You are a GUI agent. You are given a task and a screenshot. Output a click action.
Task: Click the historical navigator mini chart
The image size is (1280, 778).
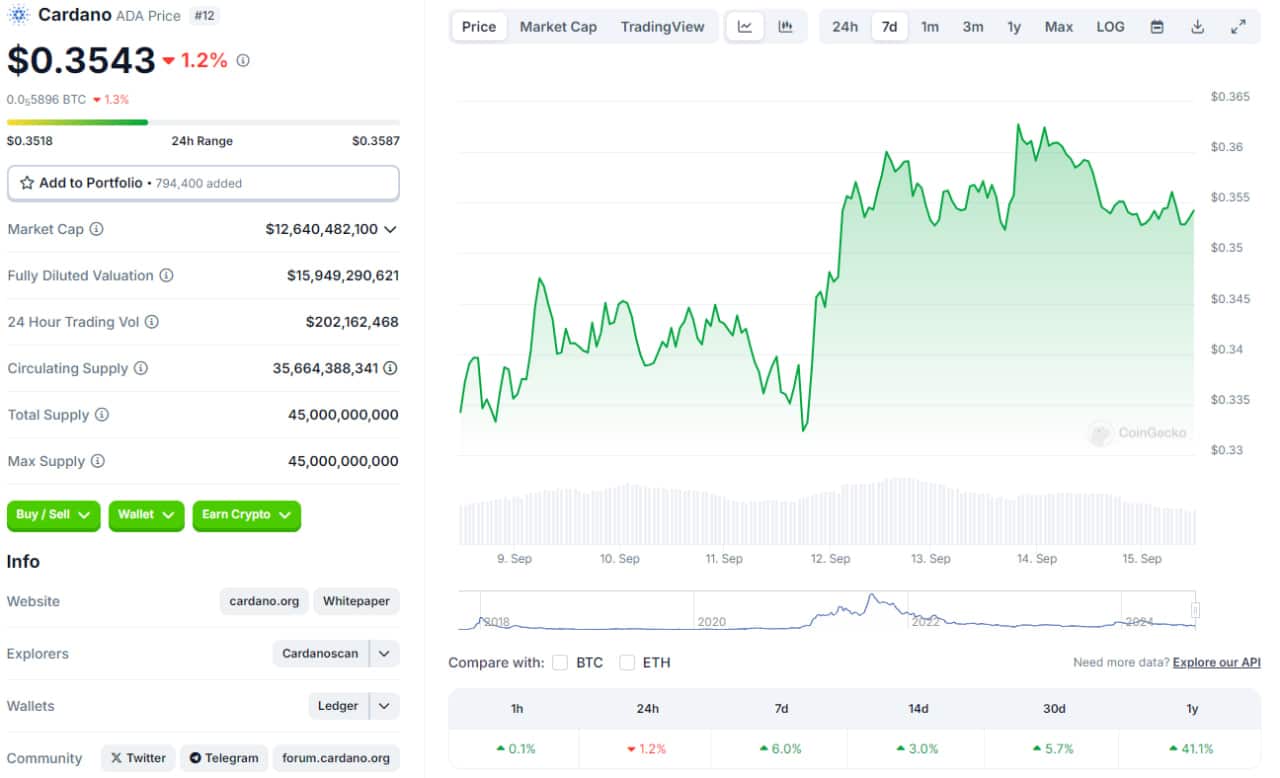coord(826,610)
